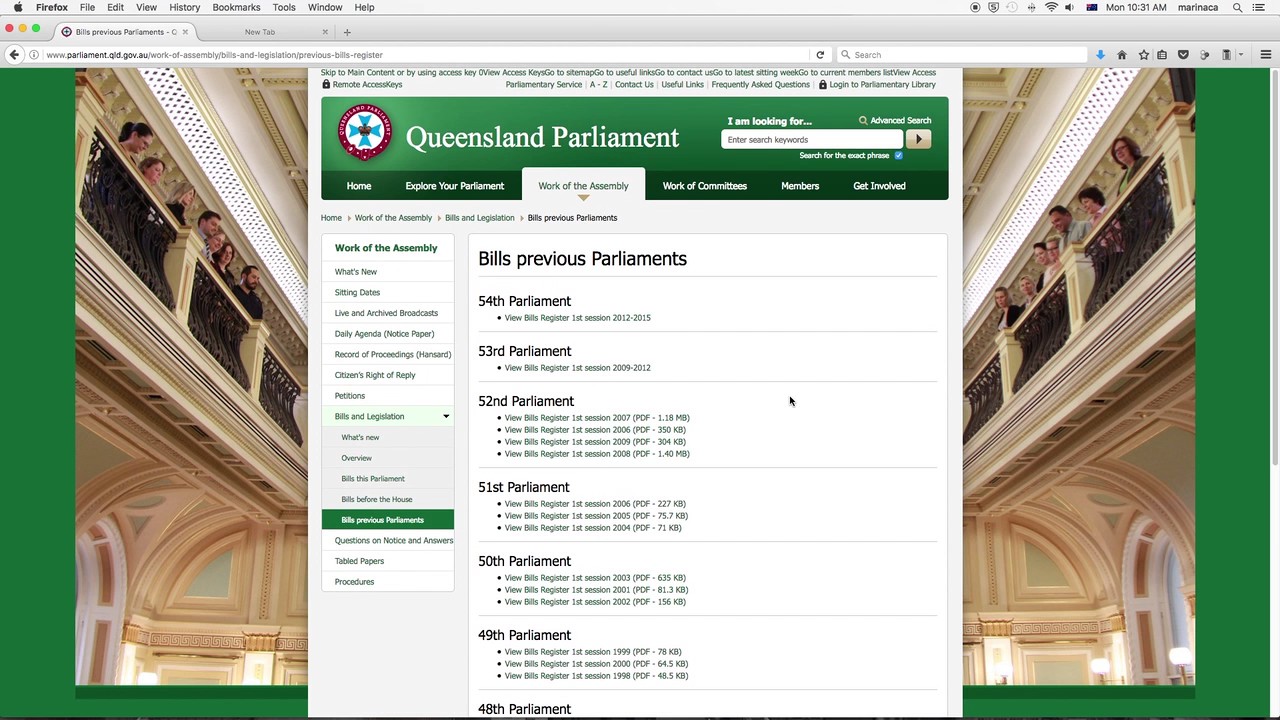Screen dimensions: 1280x720
Task: Go back using the browser back arrow
Action: pos(14,55)
